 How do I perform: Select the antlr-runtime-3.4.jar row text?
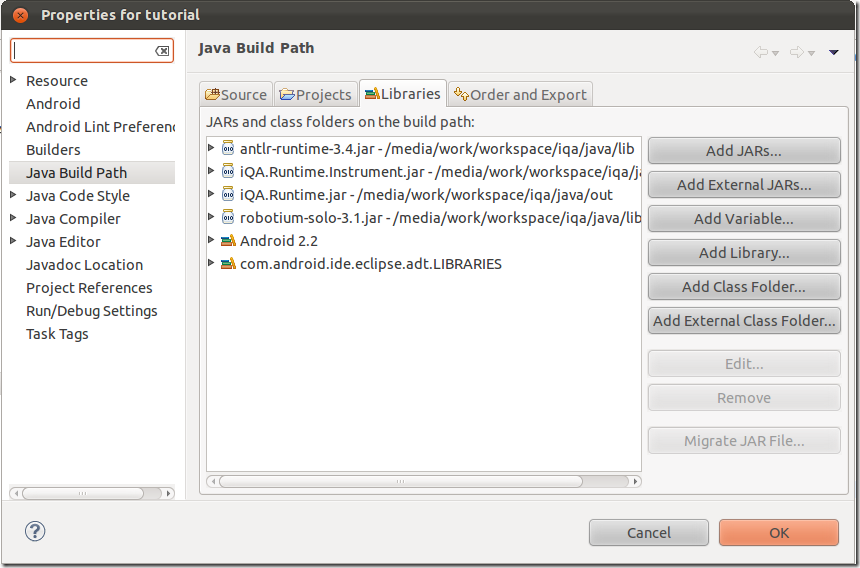[x=437, y=149]
